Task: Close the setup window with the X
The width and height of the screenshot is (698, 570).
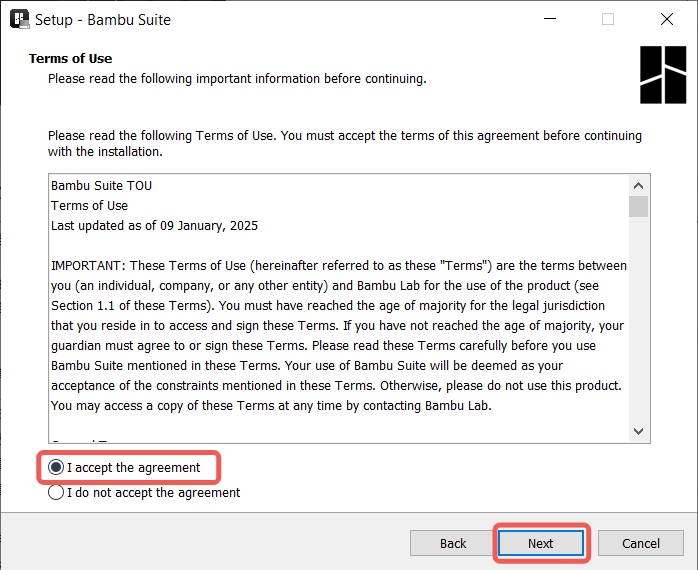Action: coord(667,19)
